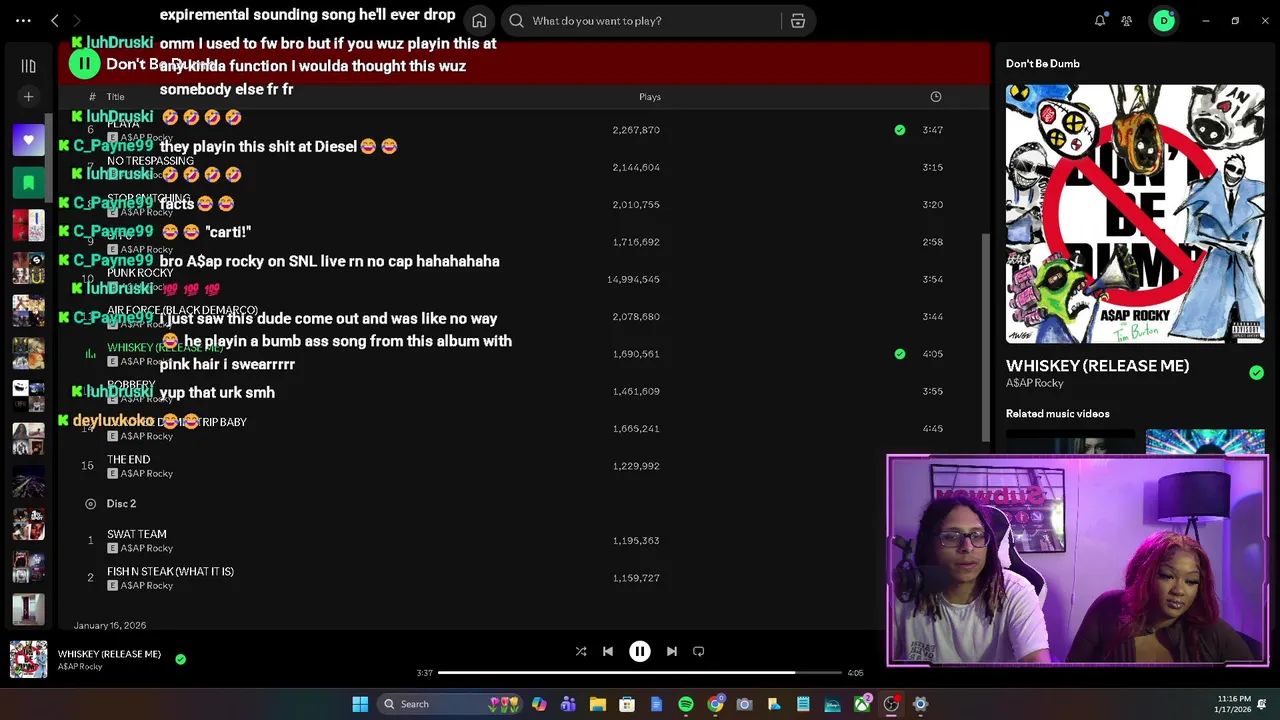Open the Your Episodes bookmark tile
The width and height of the screenshot is (1280, 720).
pos(28,183)
